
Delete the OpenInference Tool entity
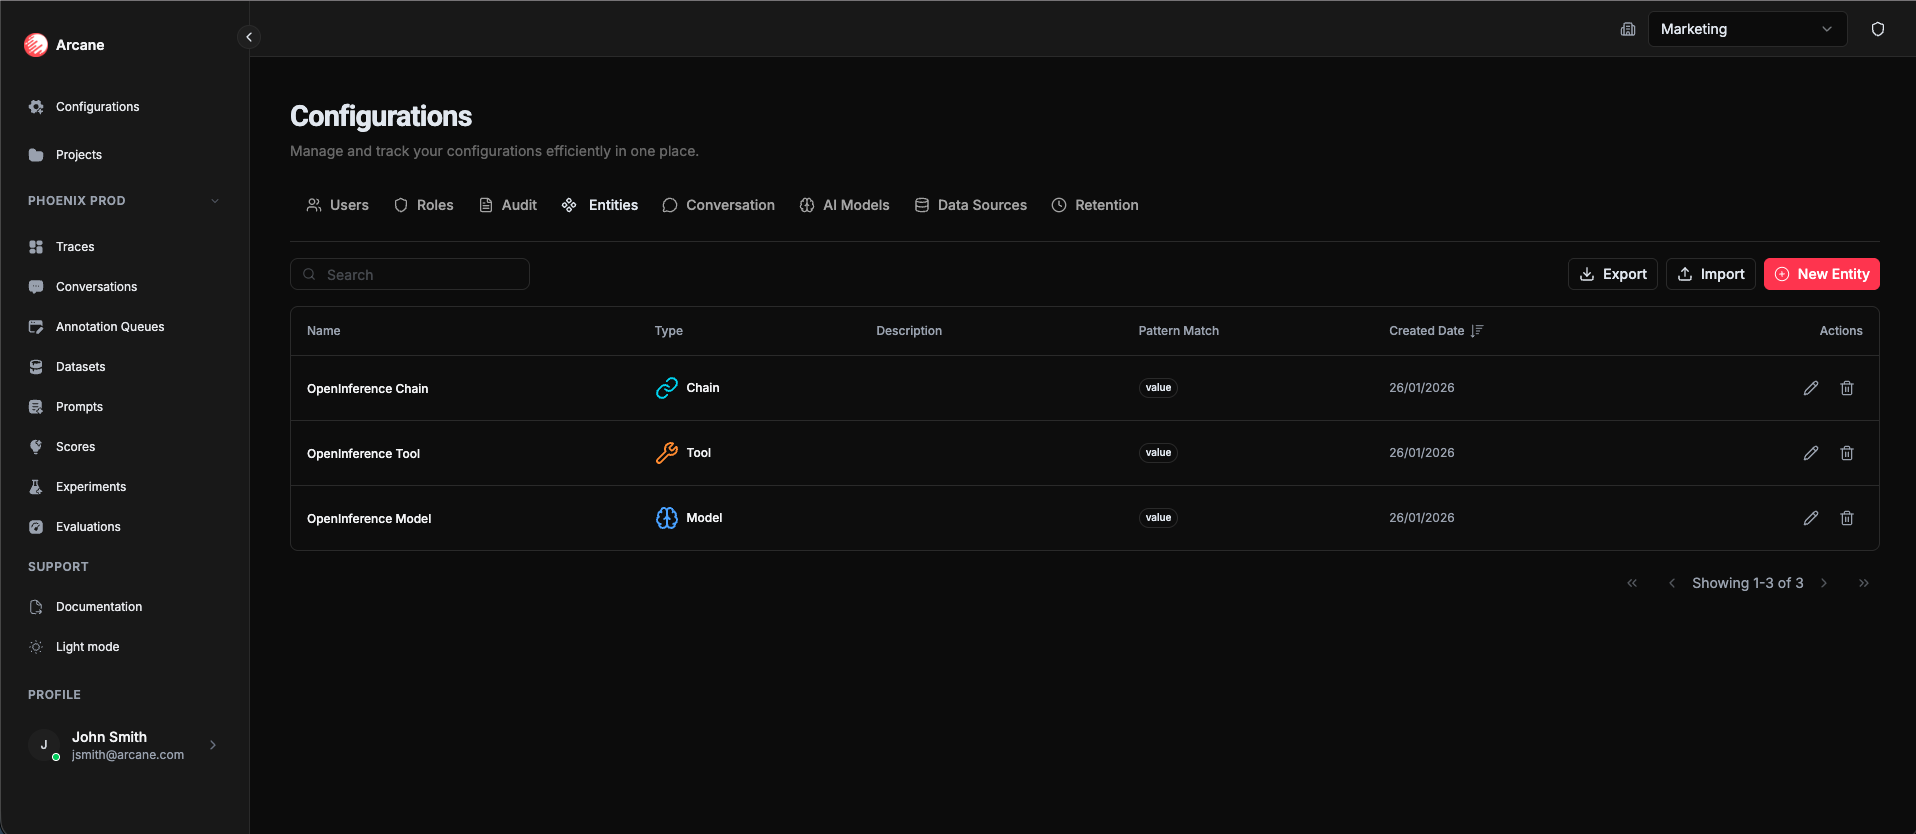coord(1846,453)
